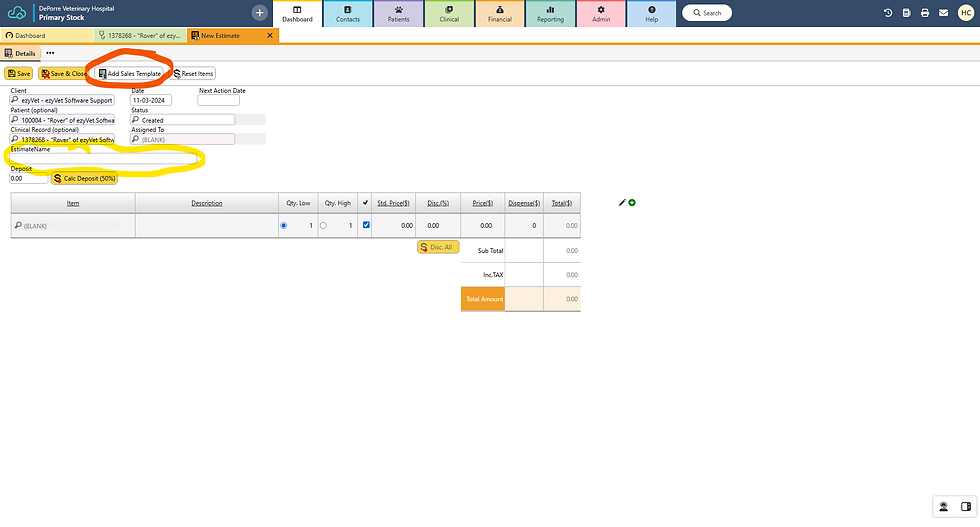Click the Search box in header
This screenshot has width=980, height=527.
(x=707, y=13)
